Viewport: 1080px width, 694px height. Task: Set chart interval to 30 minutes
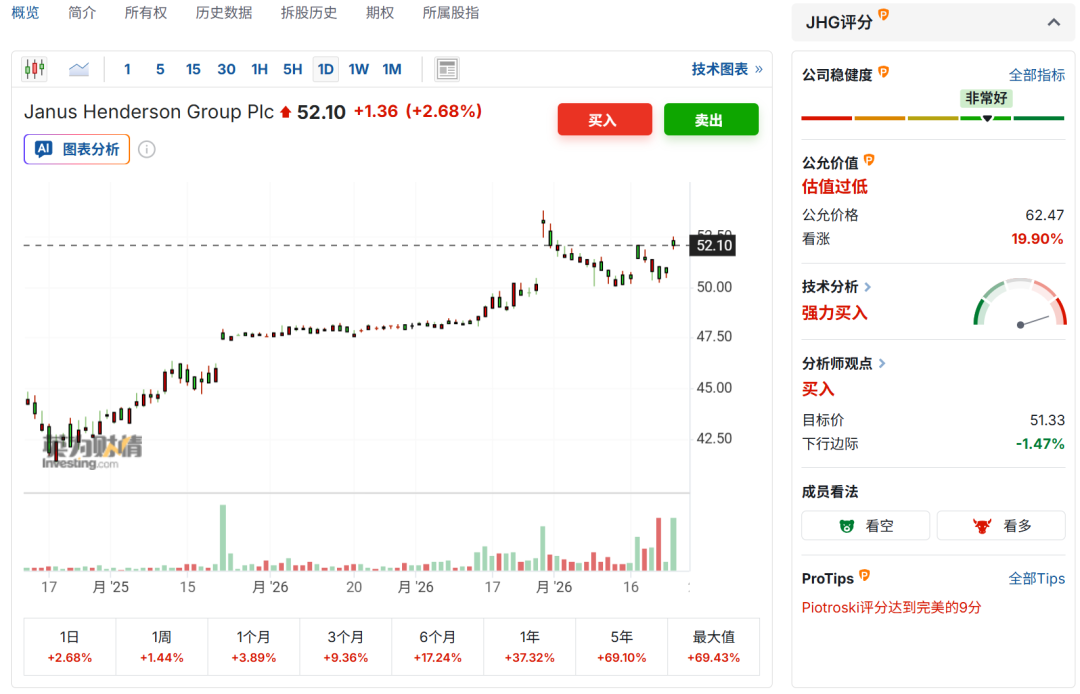click(227, 70)
